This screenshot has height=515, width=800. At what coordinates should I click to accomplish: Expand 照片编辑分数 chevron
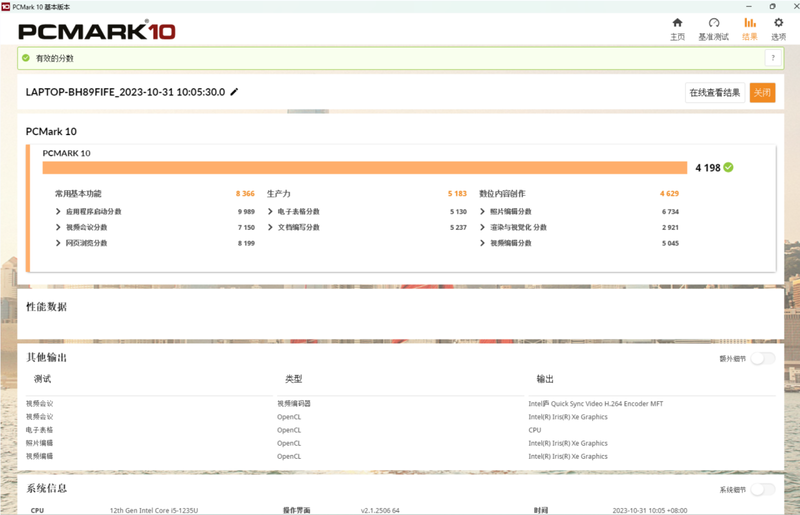click(484, 212)
